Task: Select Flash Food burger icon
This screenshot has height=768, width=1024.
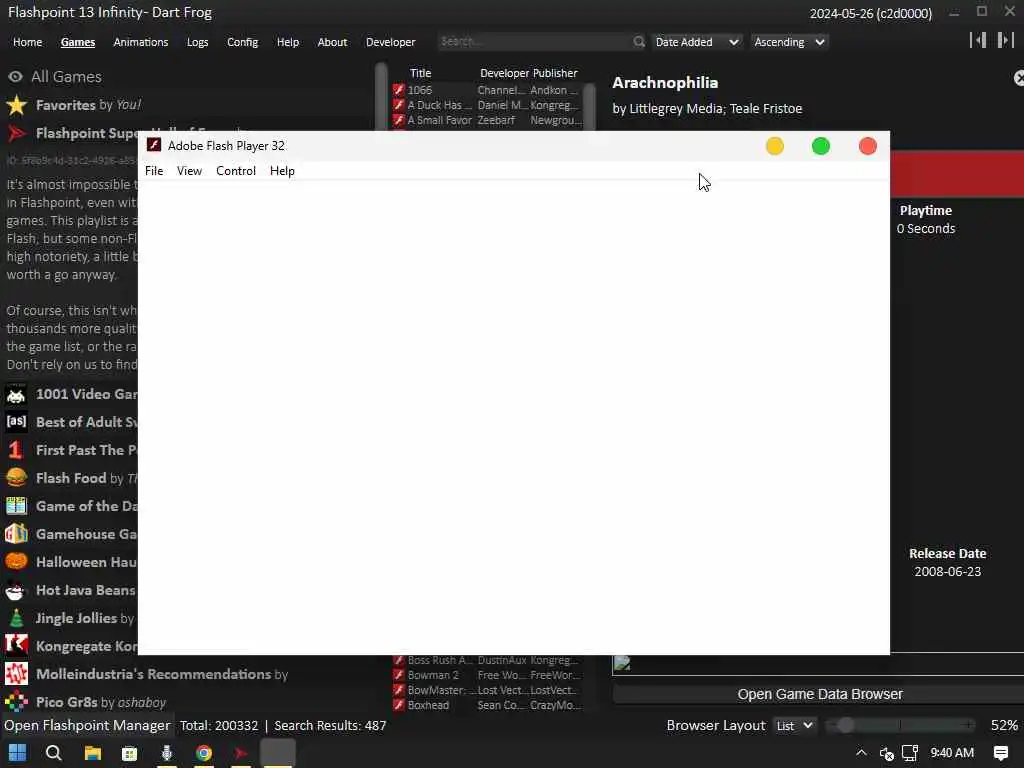Action: 16,478
